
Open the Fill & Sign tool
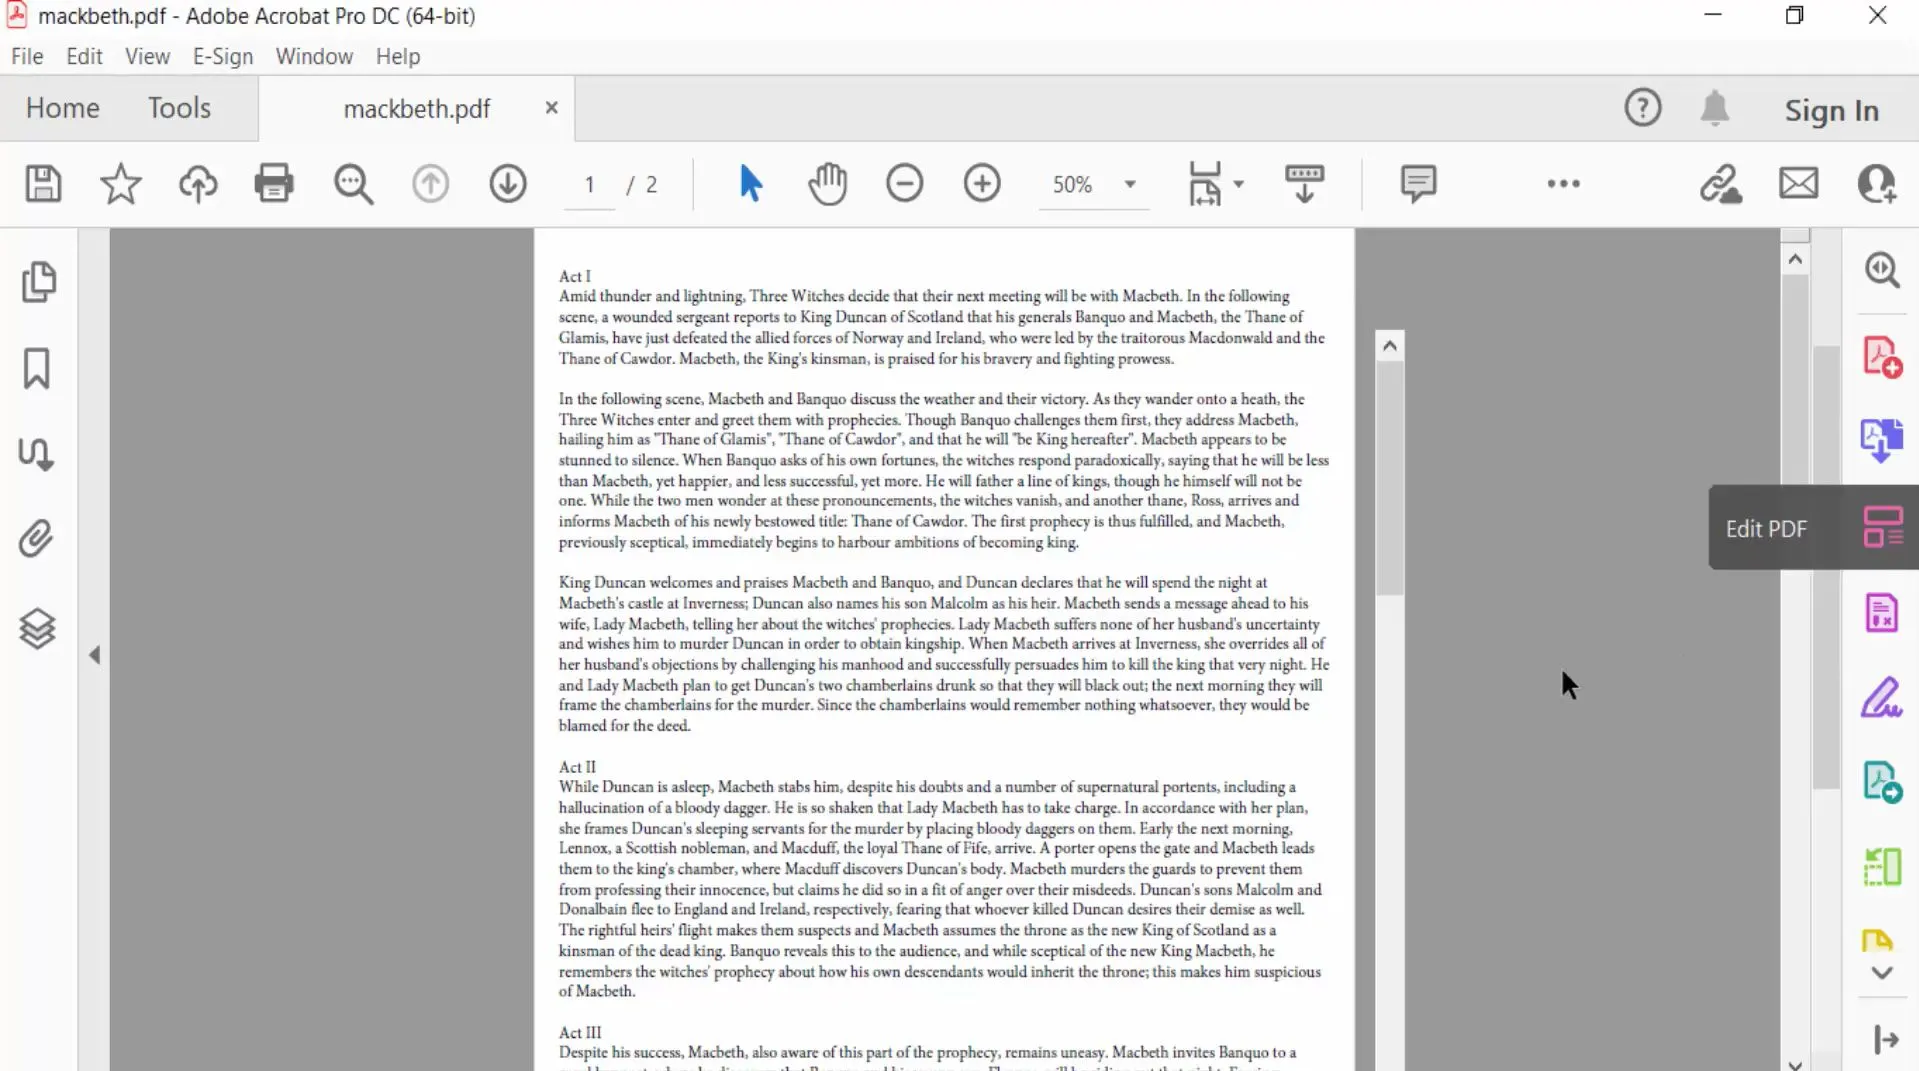point(1881,698)
